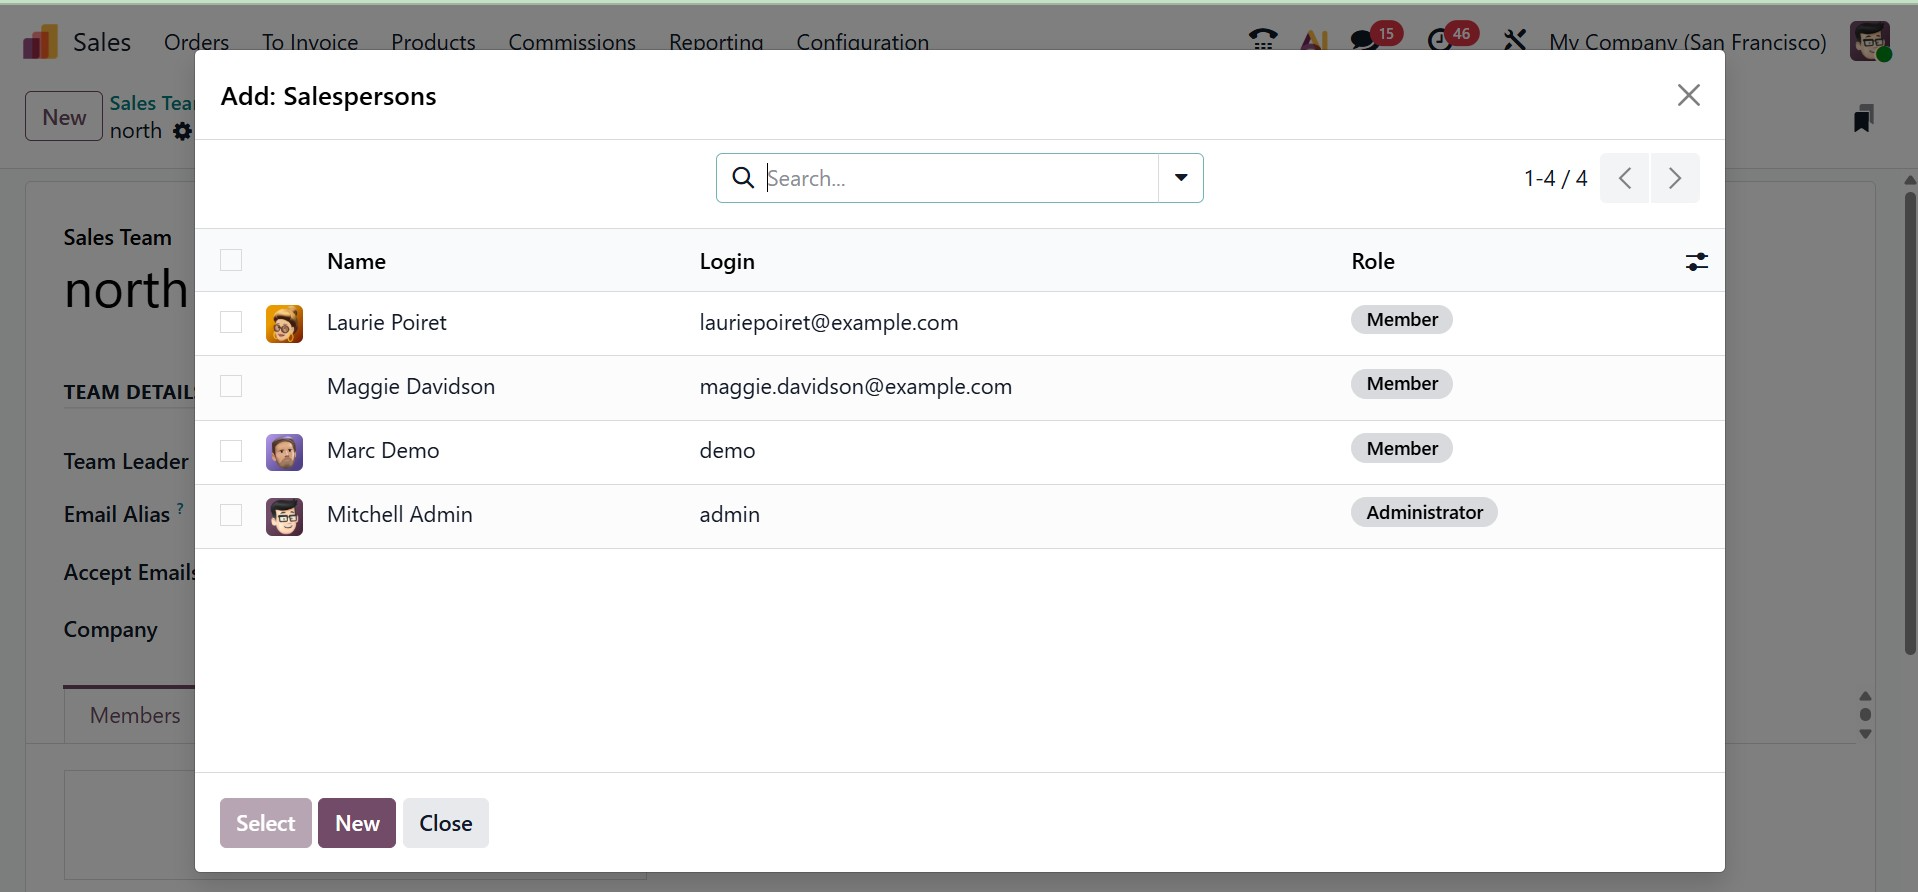Click the demo login cell
The width and height of the screenshot is (1918, 892).
[728, 450]
